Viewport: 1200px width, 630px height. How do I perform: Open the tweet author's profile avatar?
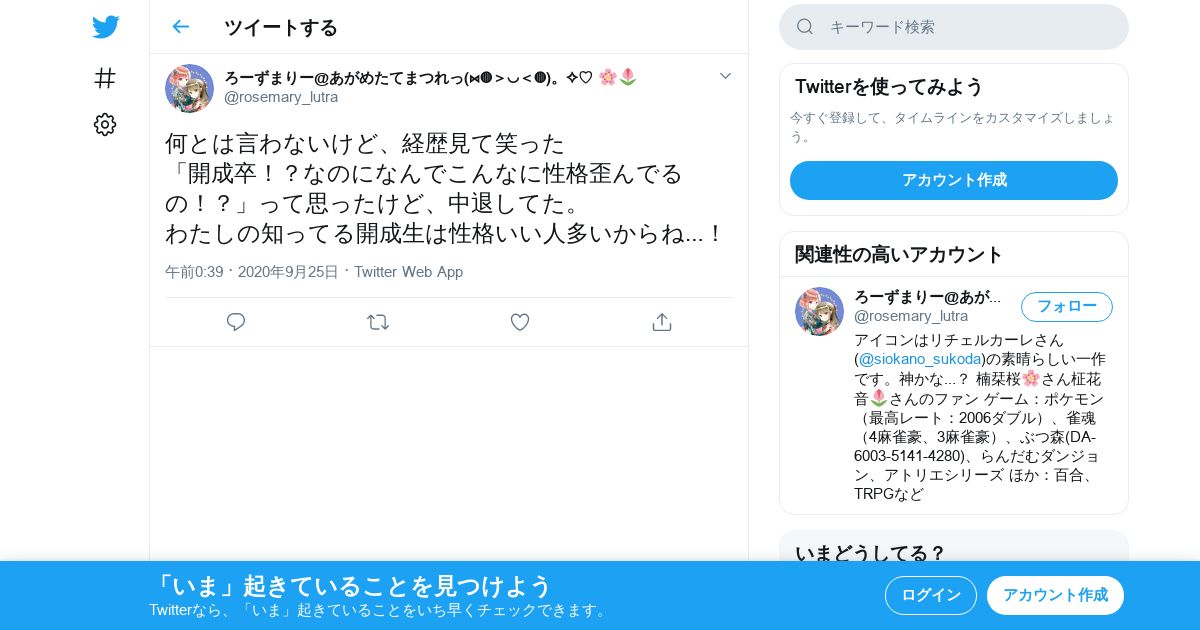[189, 88]
